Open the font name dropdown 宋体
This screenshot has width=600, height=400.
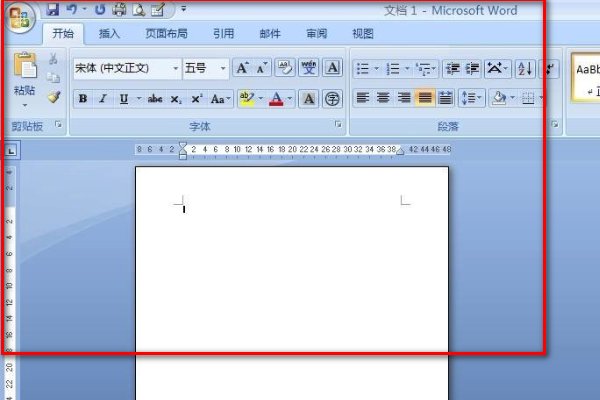(x=176, y=69)
